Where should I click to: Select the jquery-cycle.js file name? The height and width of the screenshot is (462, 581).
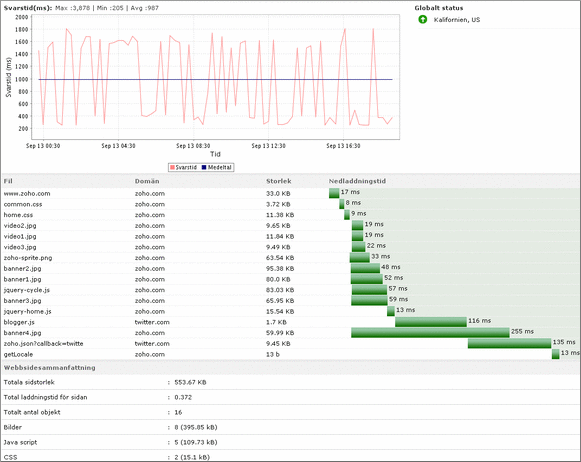coord(27,290)
